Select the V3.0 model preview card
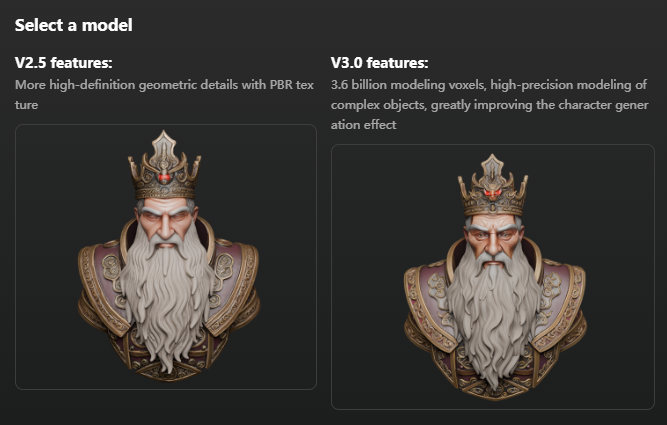The image size is (667, 425). [493, 277]
